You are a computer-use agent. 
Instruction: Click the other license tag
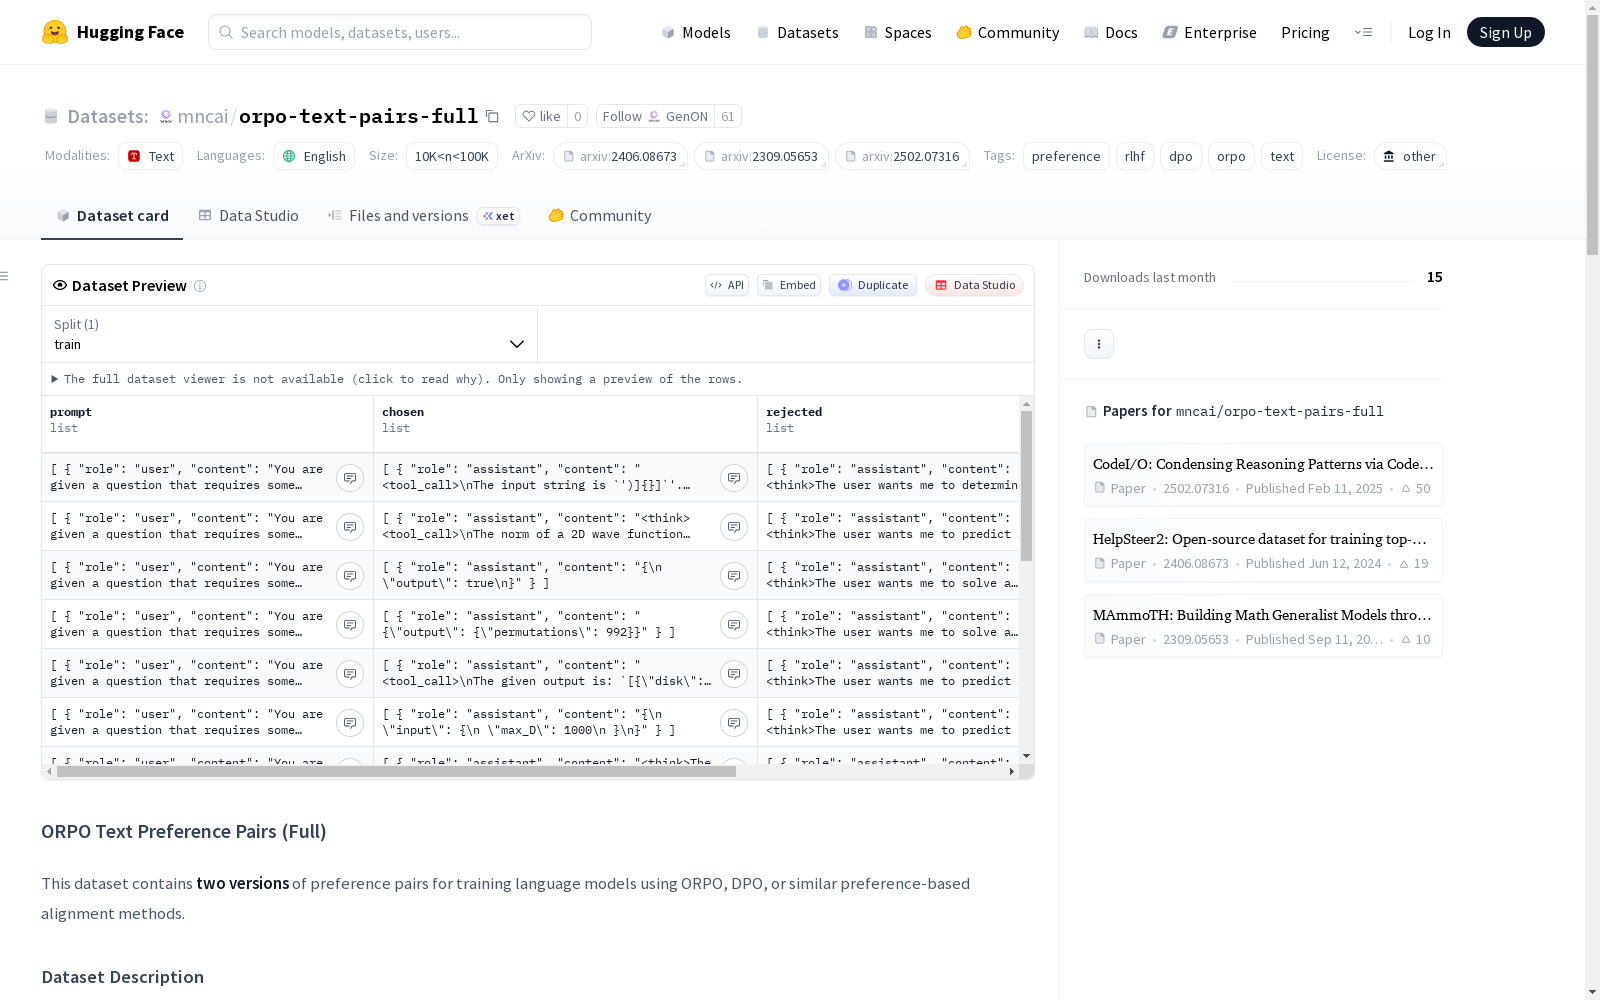[1410, 156]
